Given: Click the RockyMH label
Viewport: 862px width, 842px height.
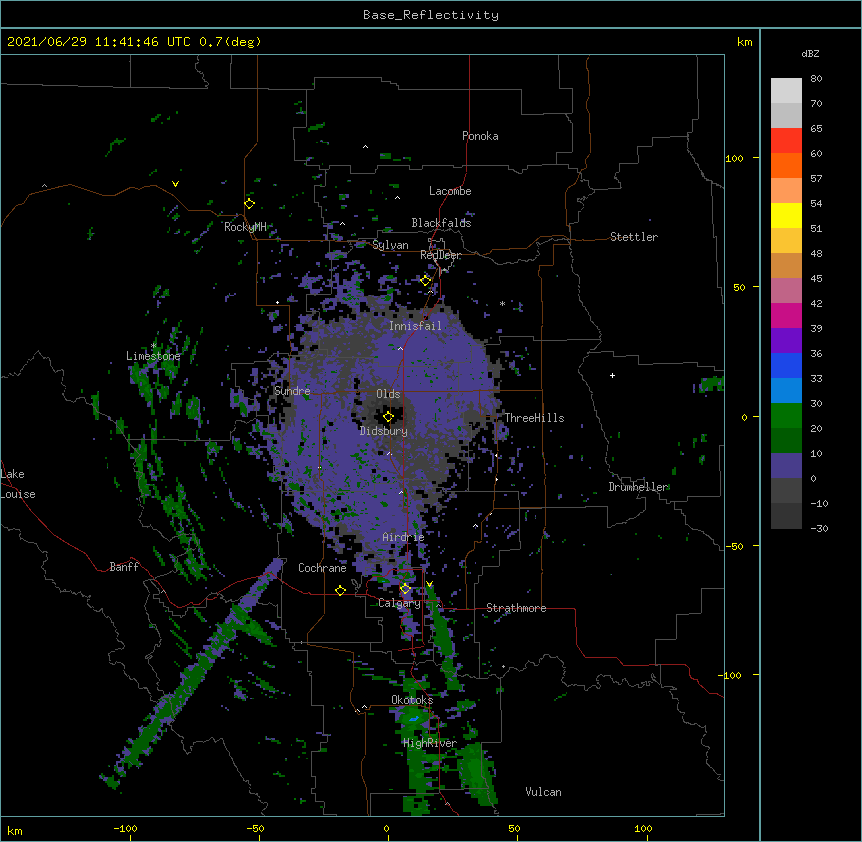Looking at the screenshot, I should coord(245,226).
